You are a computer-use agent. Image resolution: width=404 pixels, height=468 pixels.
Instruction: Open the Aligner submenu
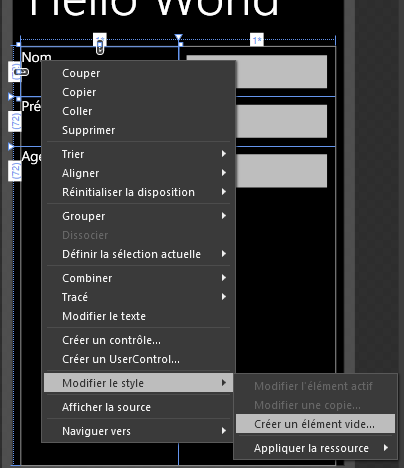[x=138, y=173]
